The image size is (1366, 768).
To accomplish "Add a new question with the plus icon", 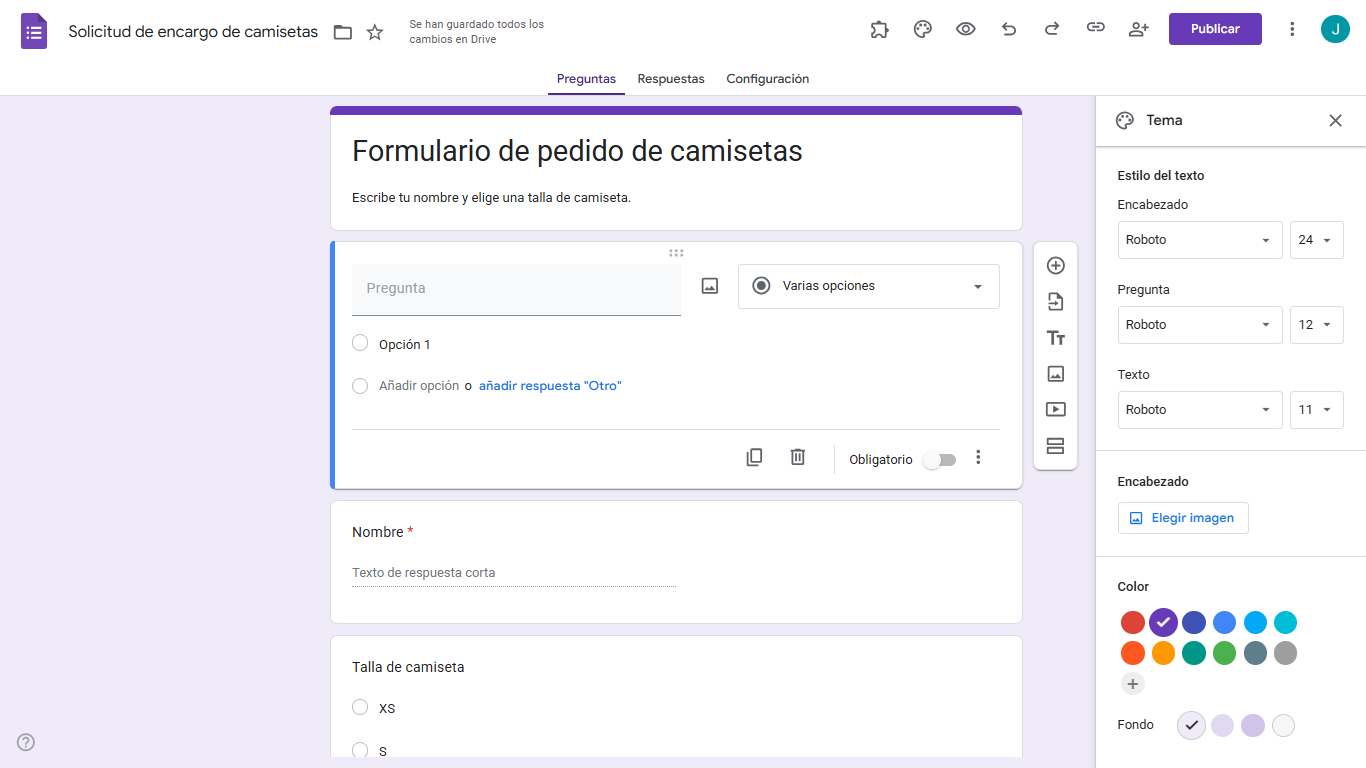I will 1055,265.
